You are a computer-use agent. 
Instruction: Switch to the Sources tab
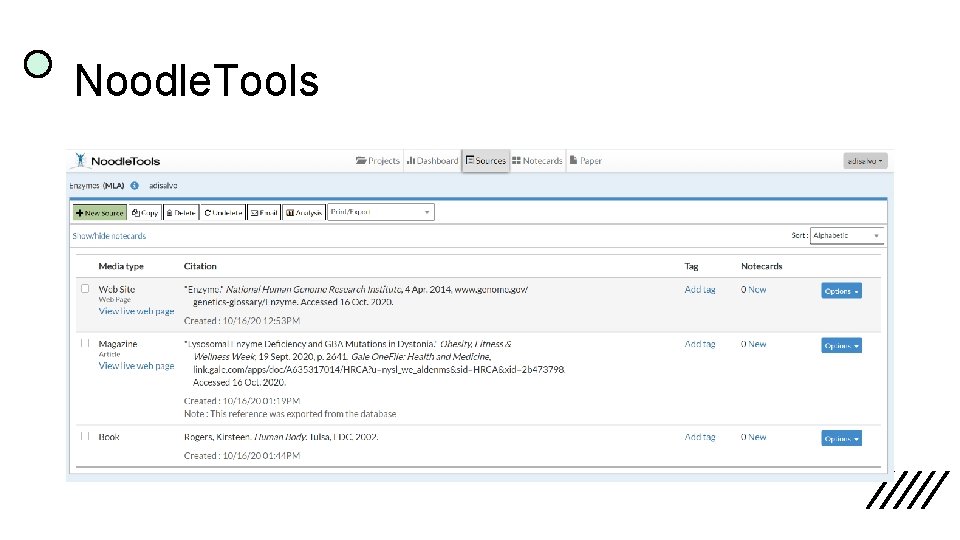tap(486, 160)
